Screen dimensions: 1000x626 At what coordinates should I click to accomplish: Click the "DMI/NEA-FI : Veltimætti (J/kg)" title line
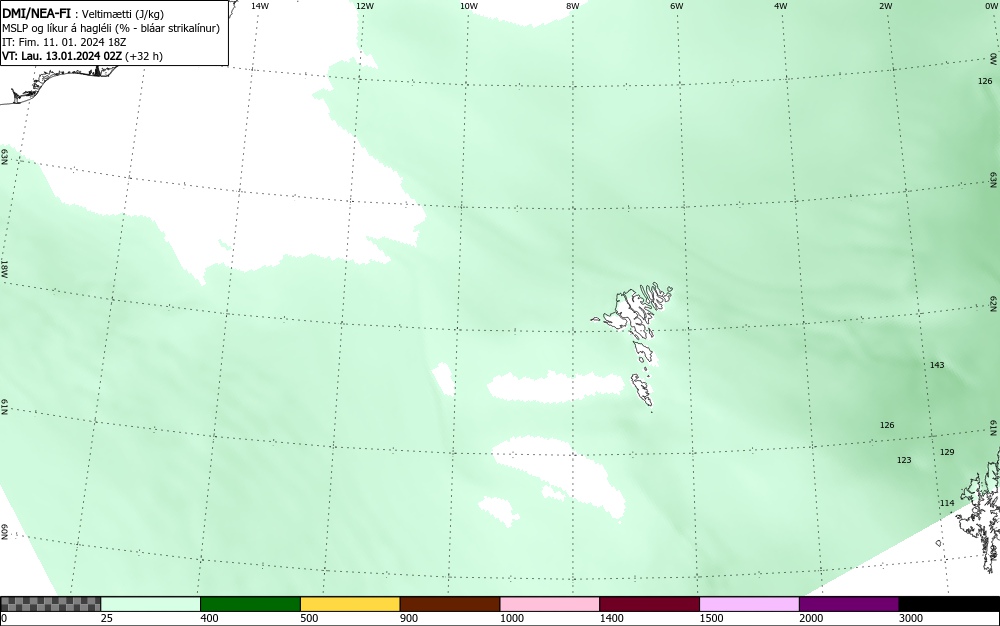[83, 14]
